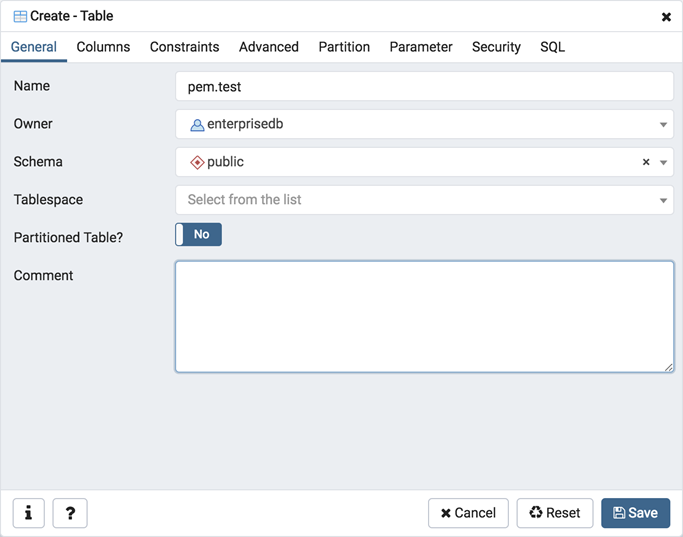Switch to the Columns tab

(103, 47)
